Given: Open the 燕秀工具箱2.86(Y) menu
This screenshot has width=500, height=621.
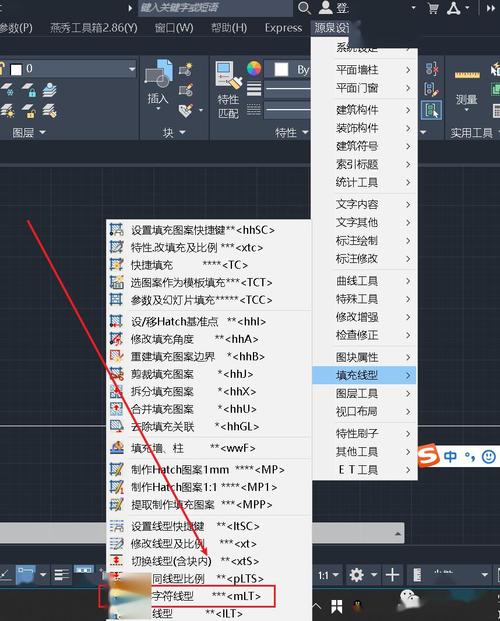Looking at the screenshot, I should tap(94, 28).
